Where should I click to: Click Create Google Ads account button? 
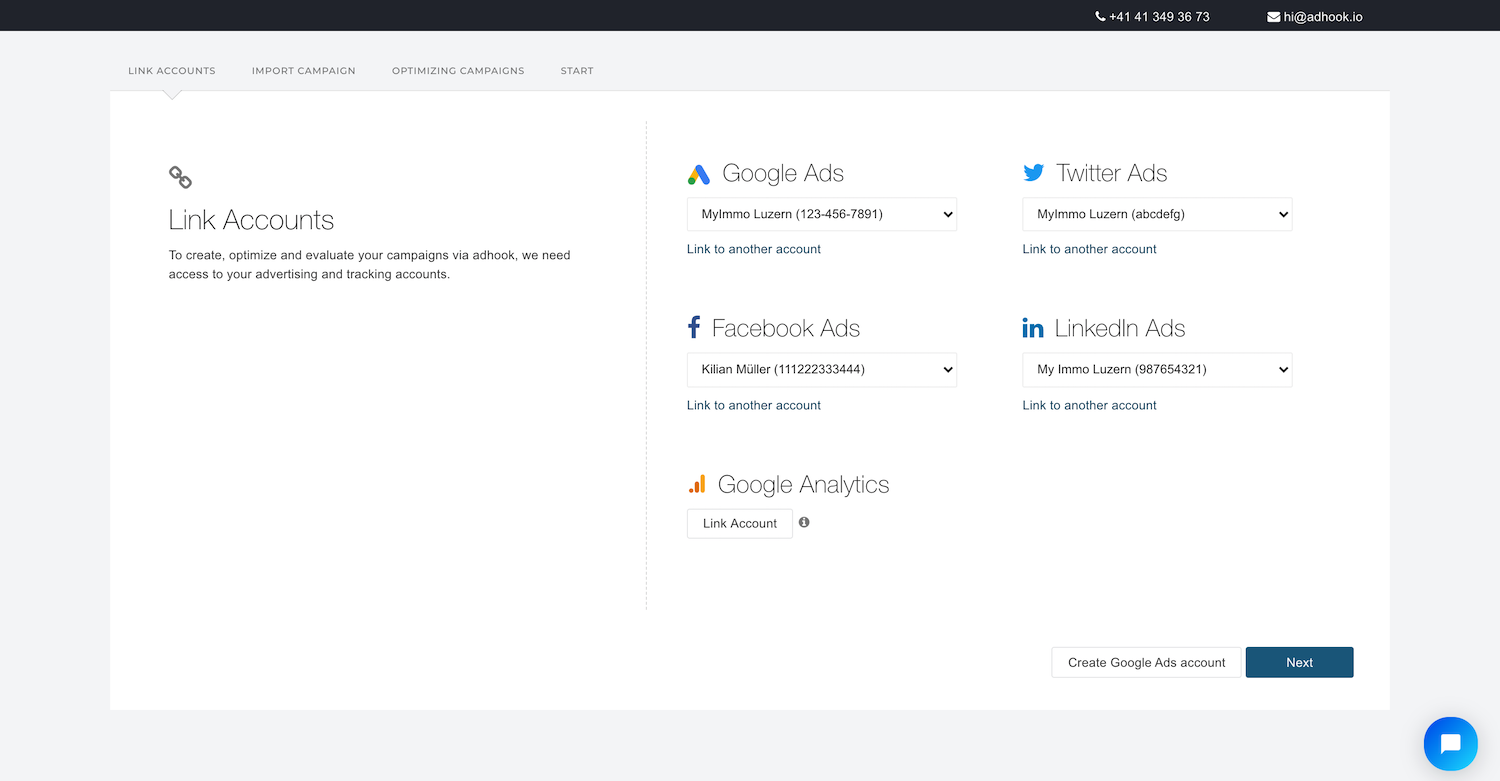coord(1146,662)
